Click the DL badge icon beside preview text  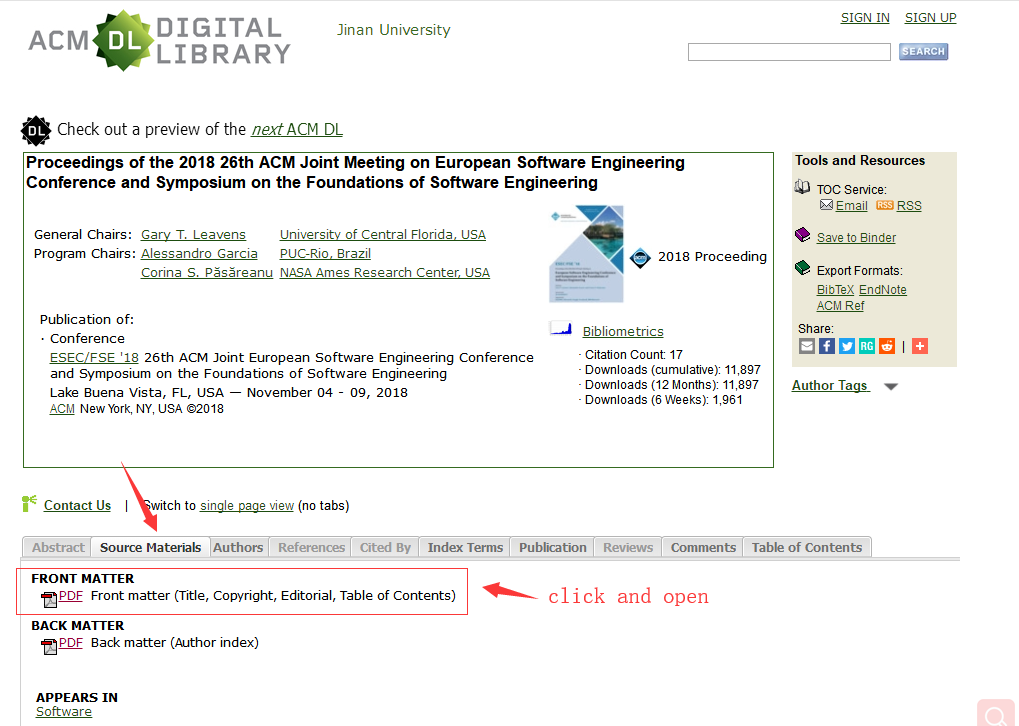36,131
